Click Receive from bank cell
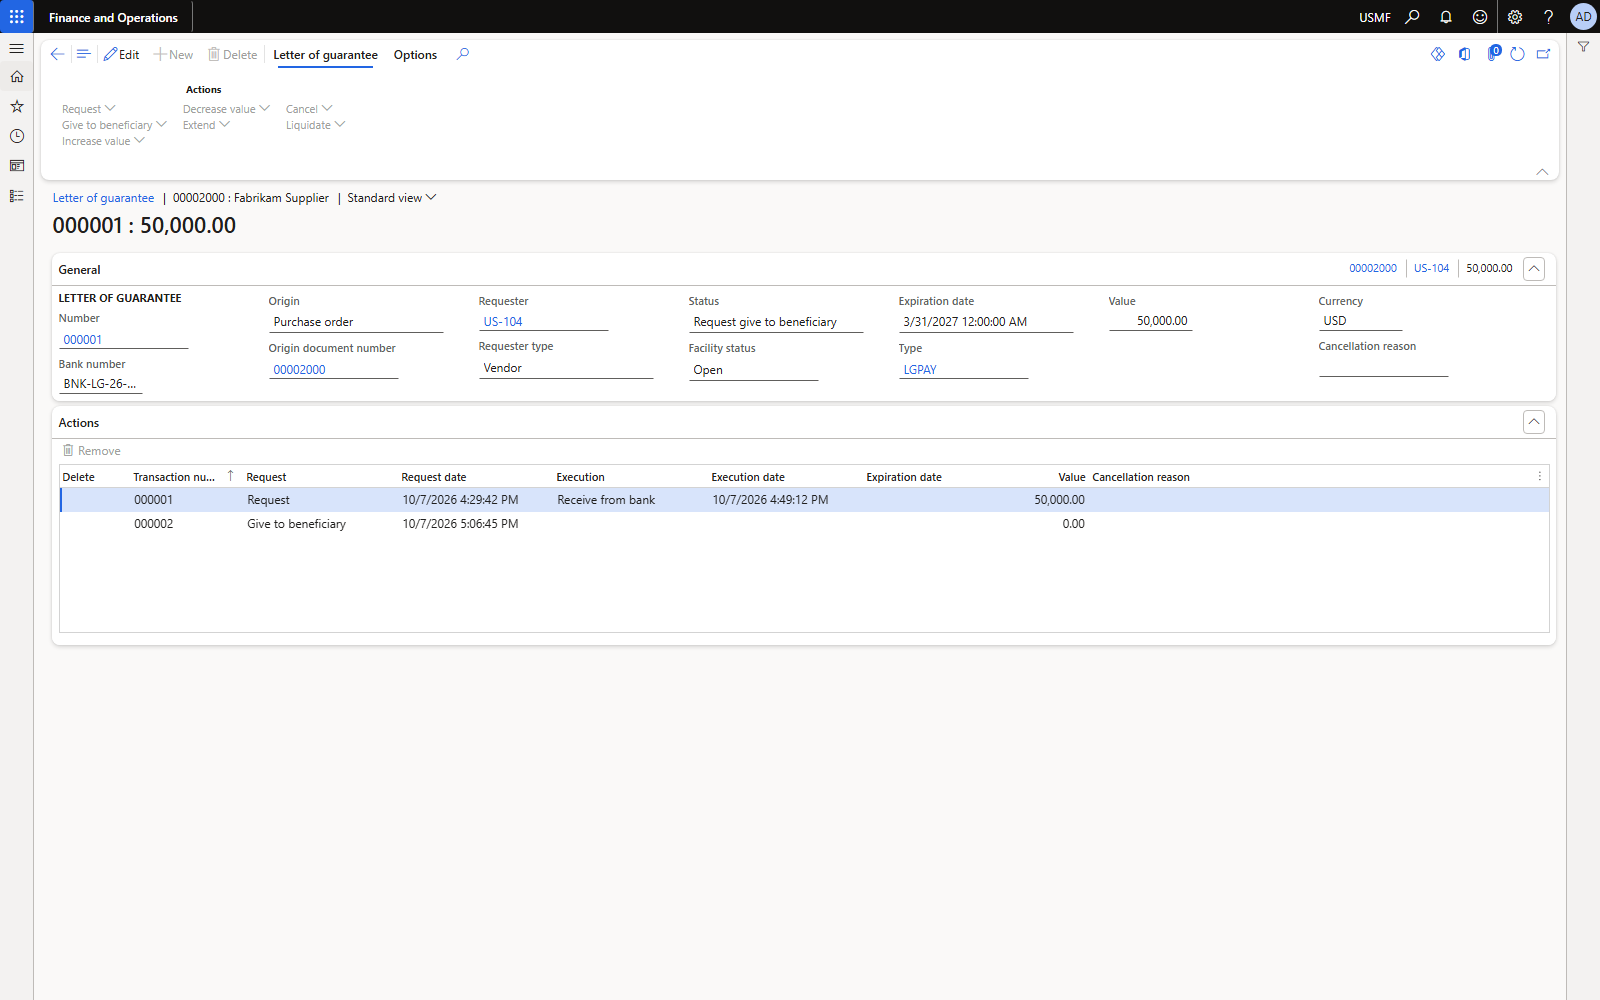The image size is (1600, 1000). 606,500
